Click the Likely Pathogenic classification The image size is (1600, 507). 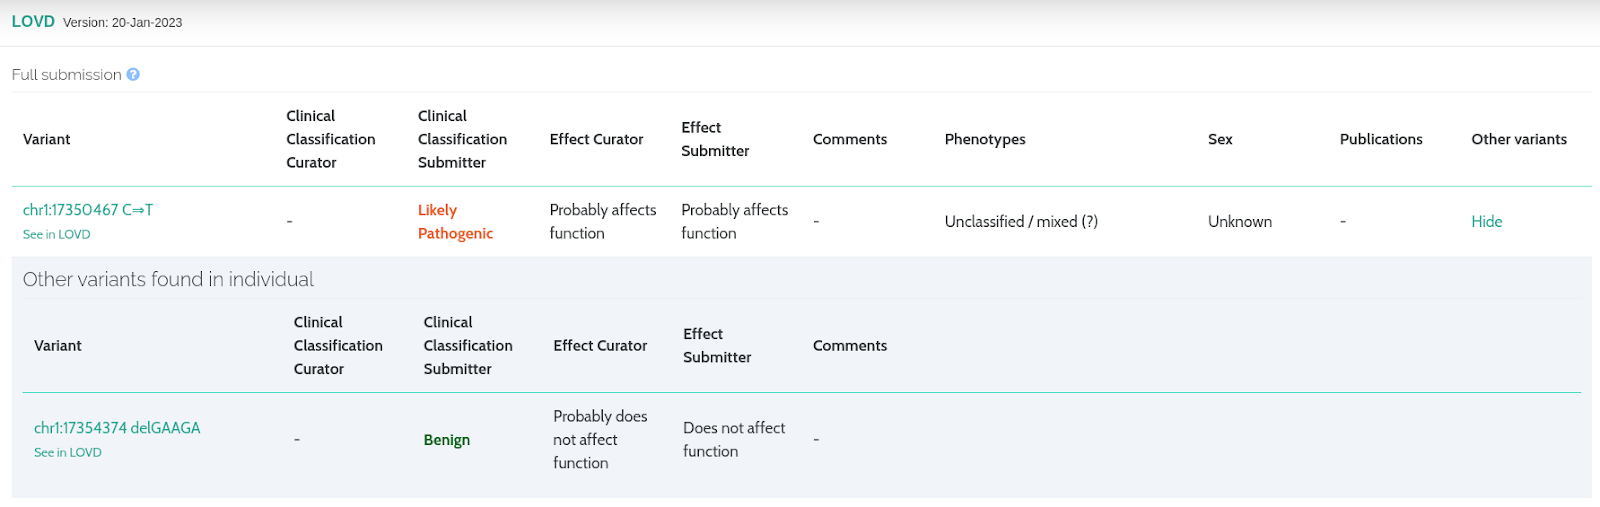click(455, 222)
